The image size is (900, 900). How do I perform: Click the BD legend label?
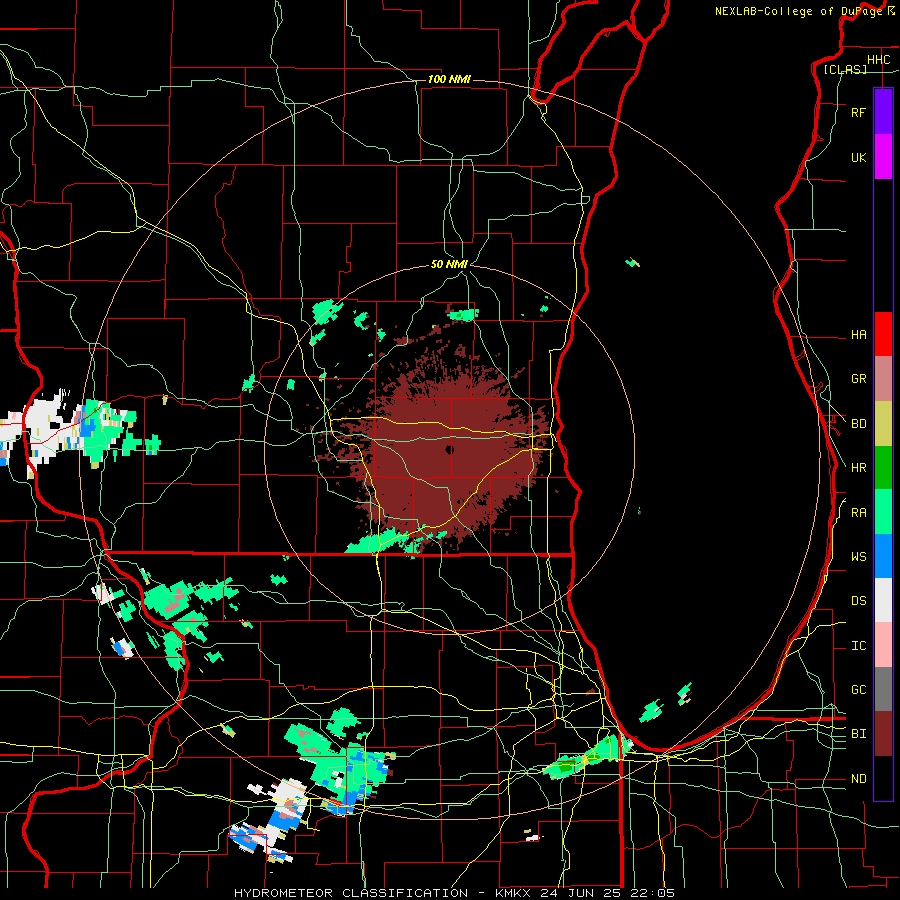click(858, 424)
